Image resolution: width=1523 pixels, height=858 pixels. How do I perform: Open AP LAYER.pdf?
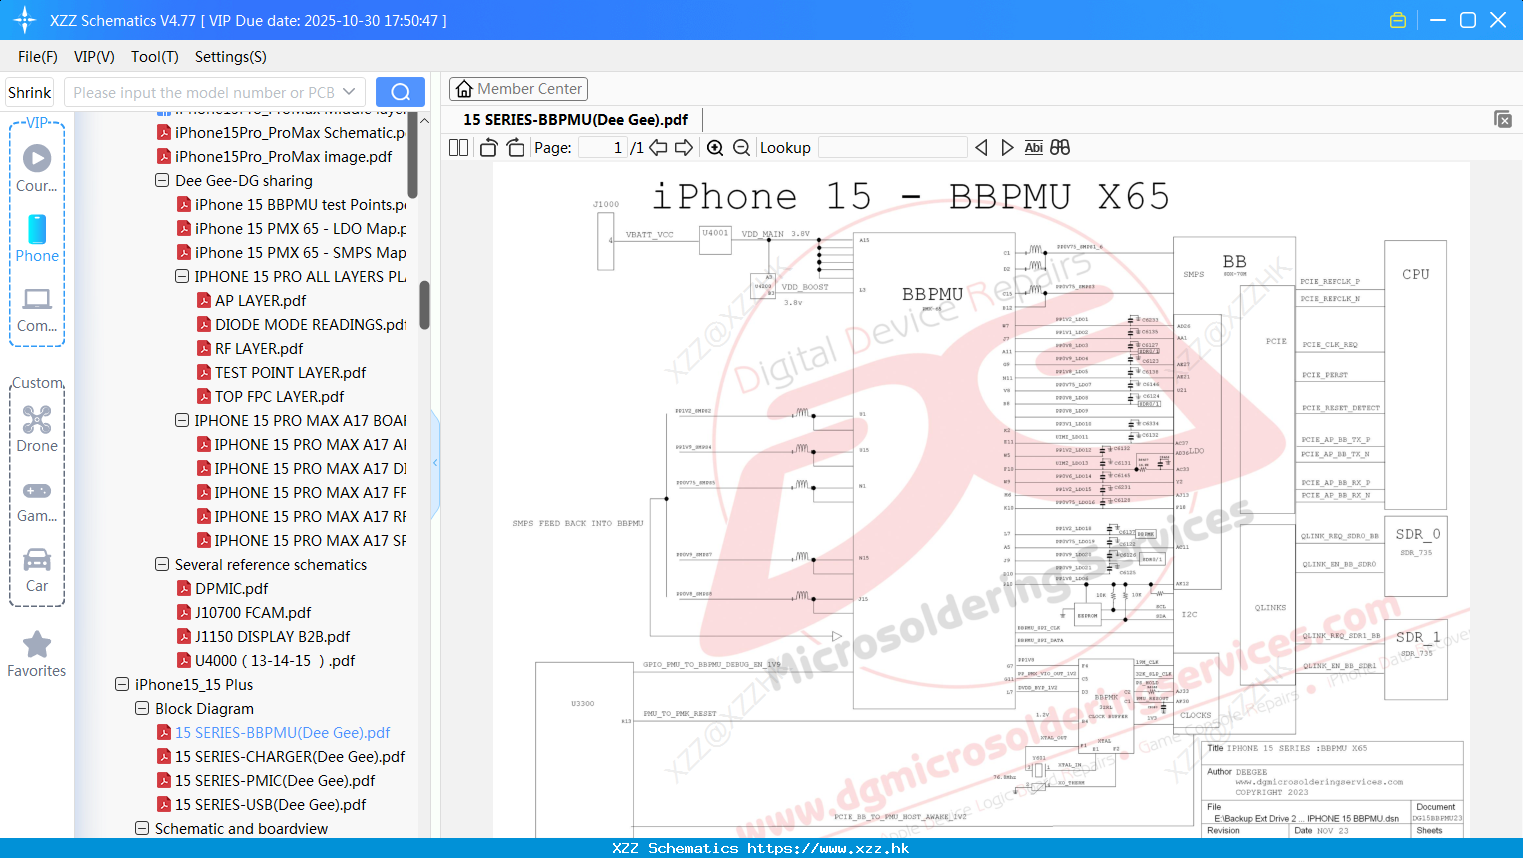[x=252, y=301]
